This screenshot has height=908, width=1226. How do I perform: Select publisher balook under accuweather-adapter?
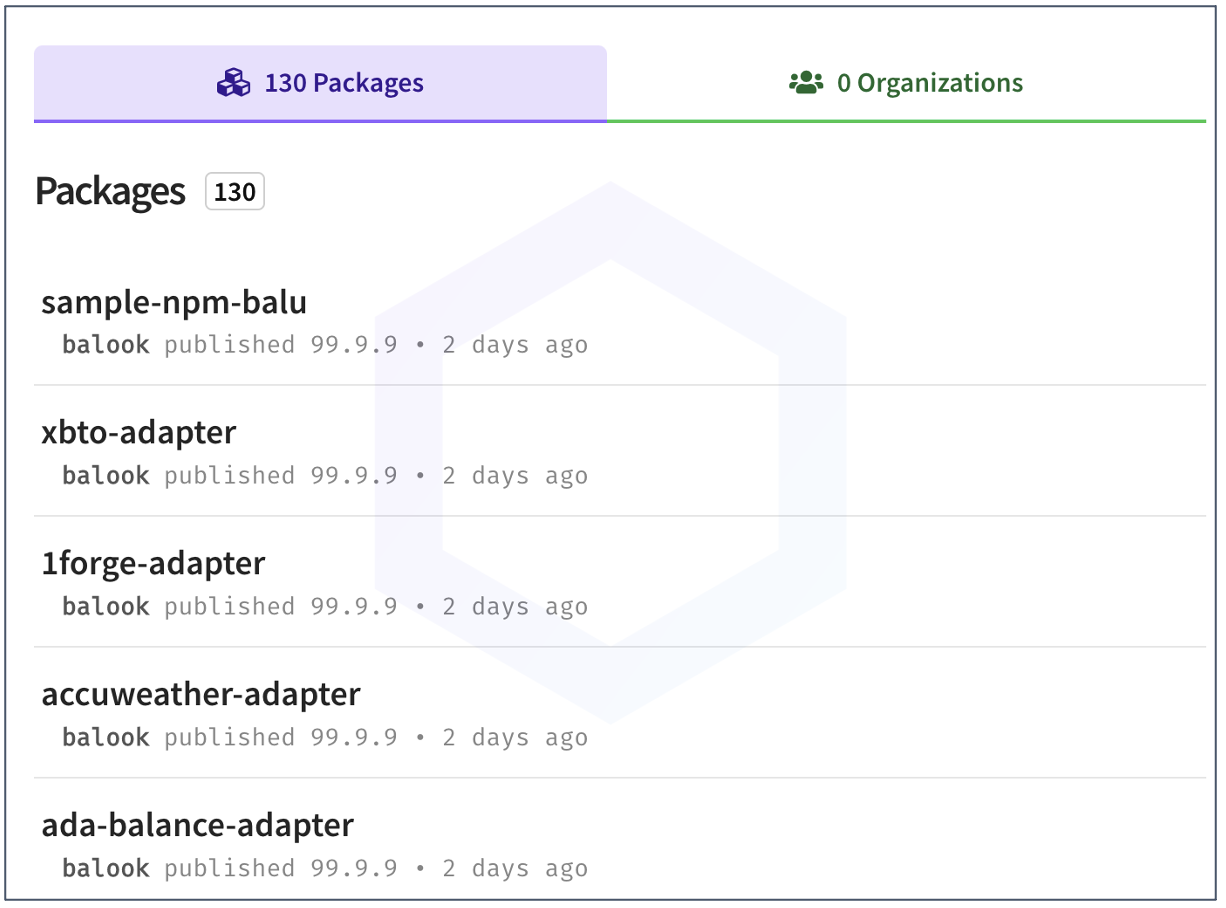[x=105, y=738]
